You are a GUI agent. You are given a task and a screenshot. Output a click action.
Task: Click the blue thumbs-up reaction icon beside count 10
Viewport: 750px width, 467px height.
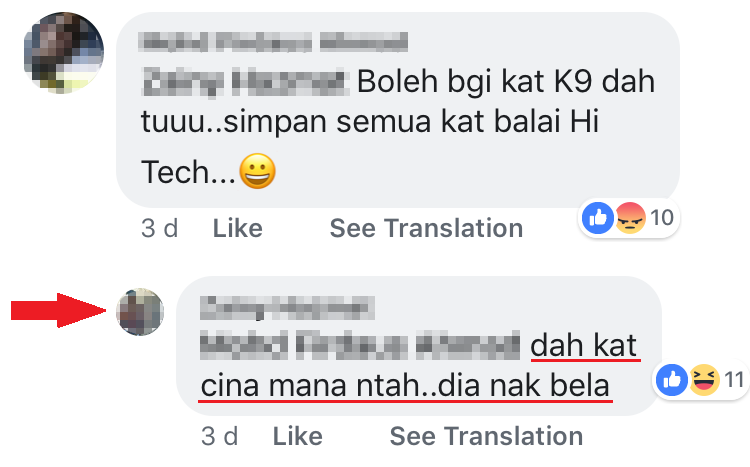pyautogui.click(x=599, y=216)
